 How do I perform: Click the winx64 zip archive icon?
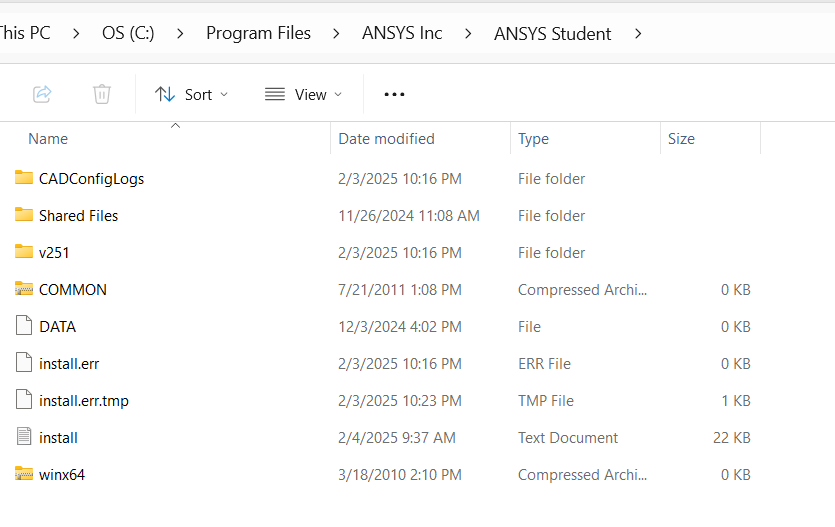(24, 474)
